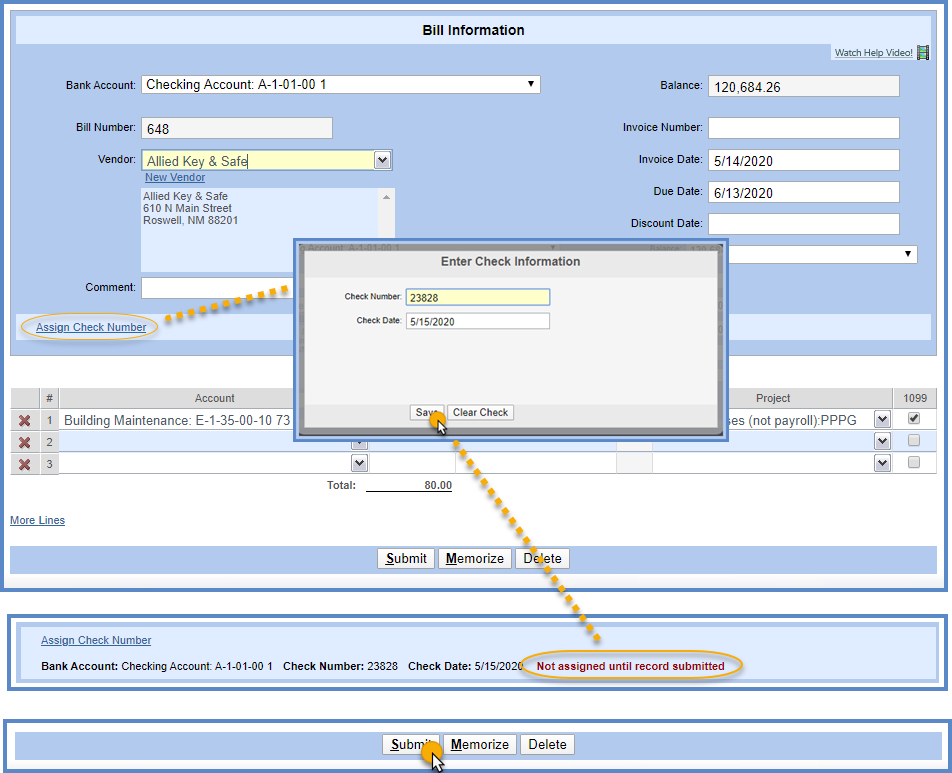Viewport: 952px width, 773px height.
Task: Click the More Lines link
Action: (37, 520)
